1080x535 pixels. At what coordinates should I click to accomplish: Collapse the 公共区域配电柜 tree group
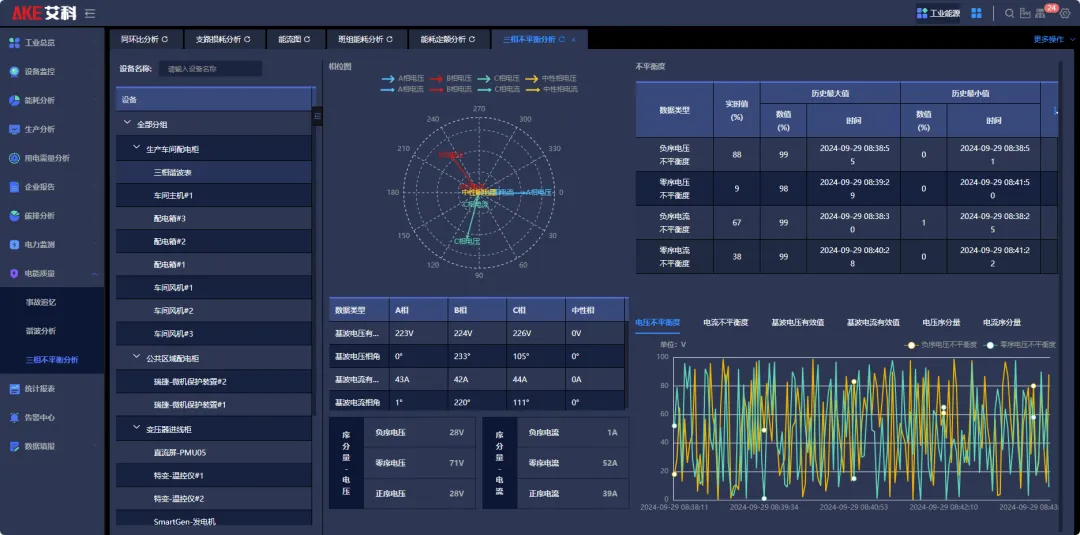[x=137, y=357]
